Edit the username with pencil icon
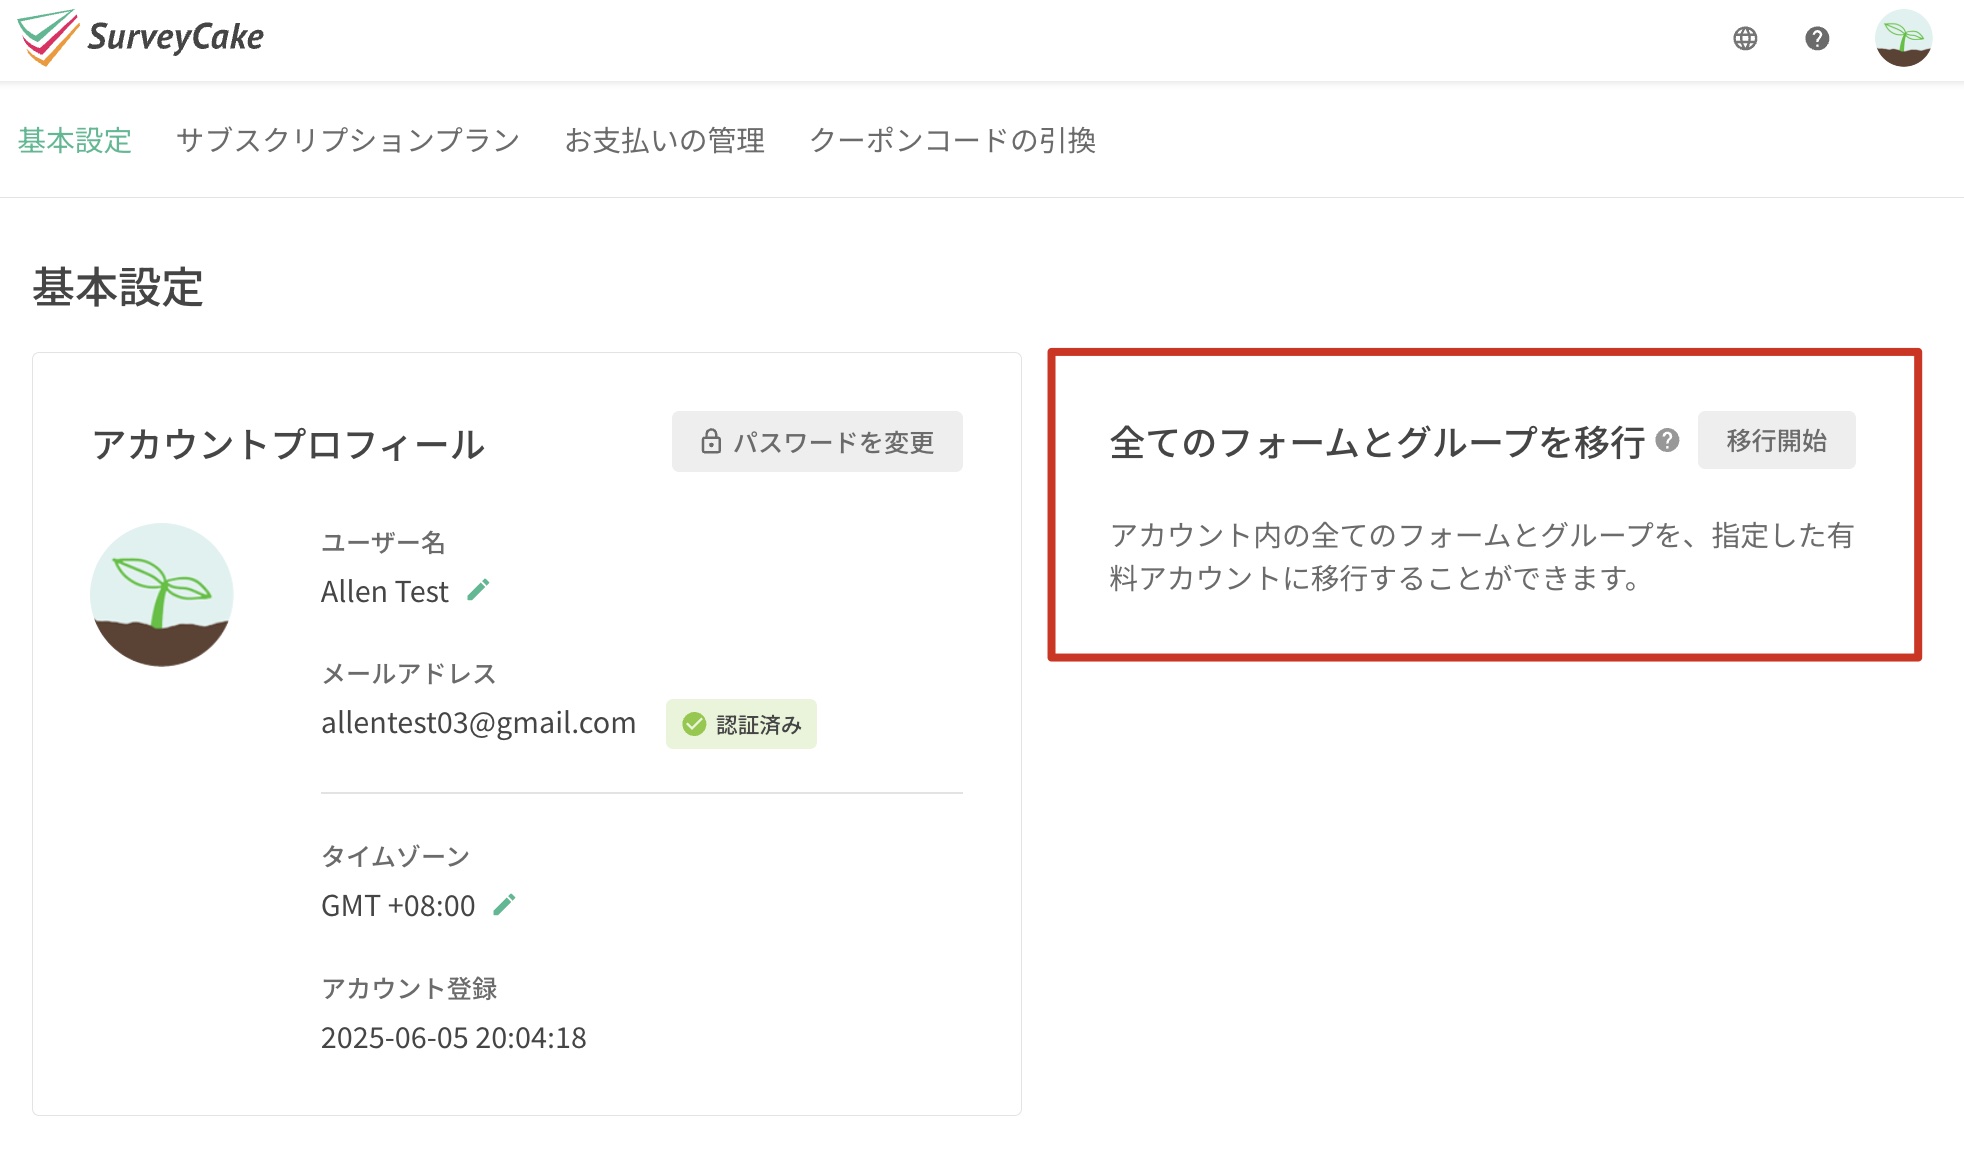 [479, 590]
